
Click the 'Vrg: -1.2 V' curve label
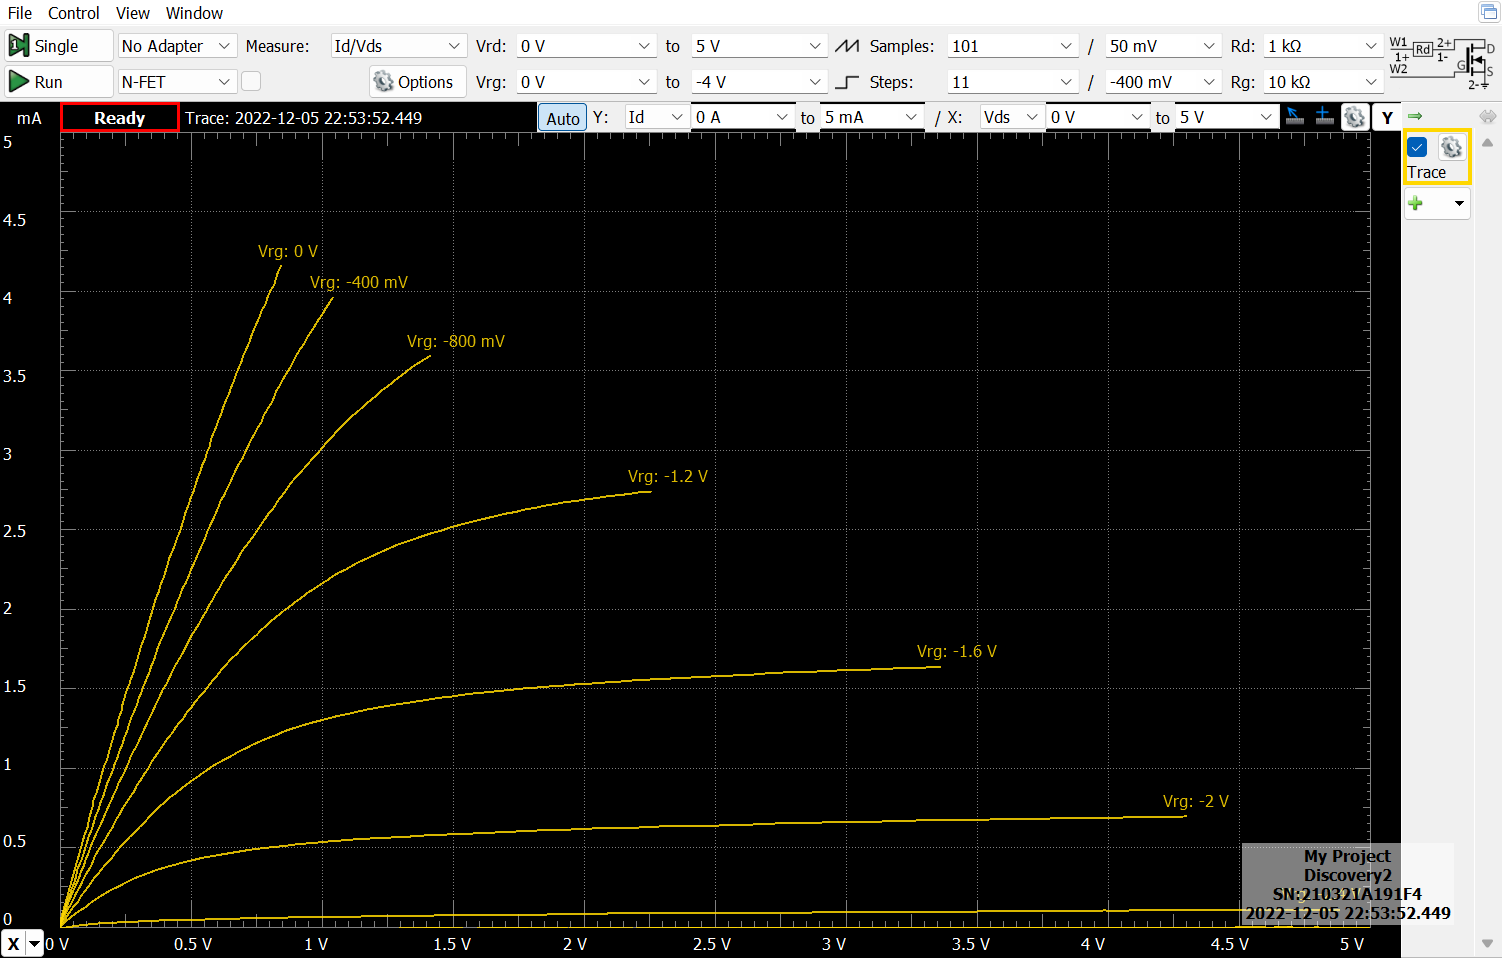tap(668, 476)
